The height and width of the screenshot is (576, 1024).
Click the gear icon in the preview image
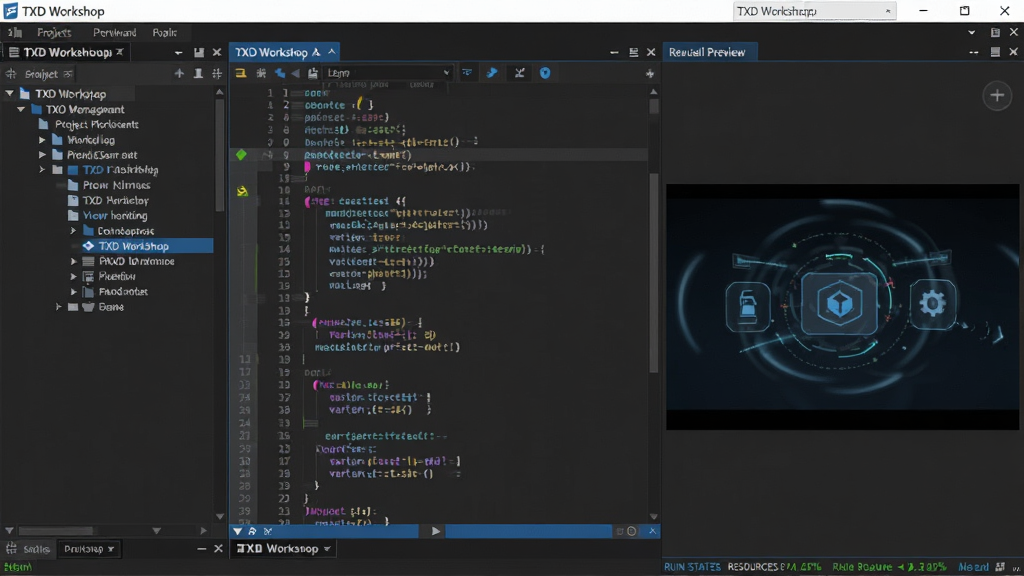point(932,304)
